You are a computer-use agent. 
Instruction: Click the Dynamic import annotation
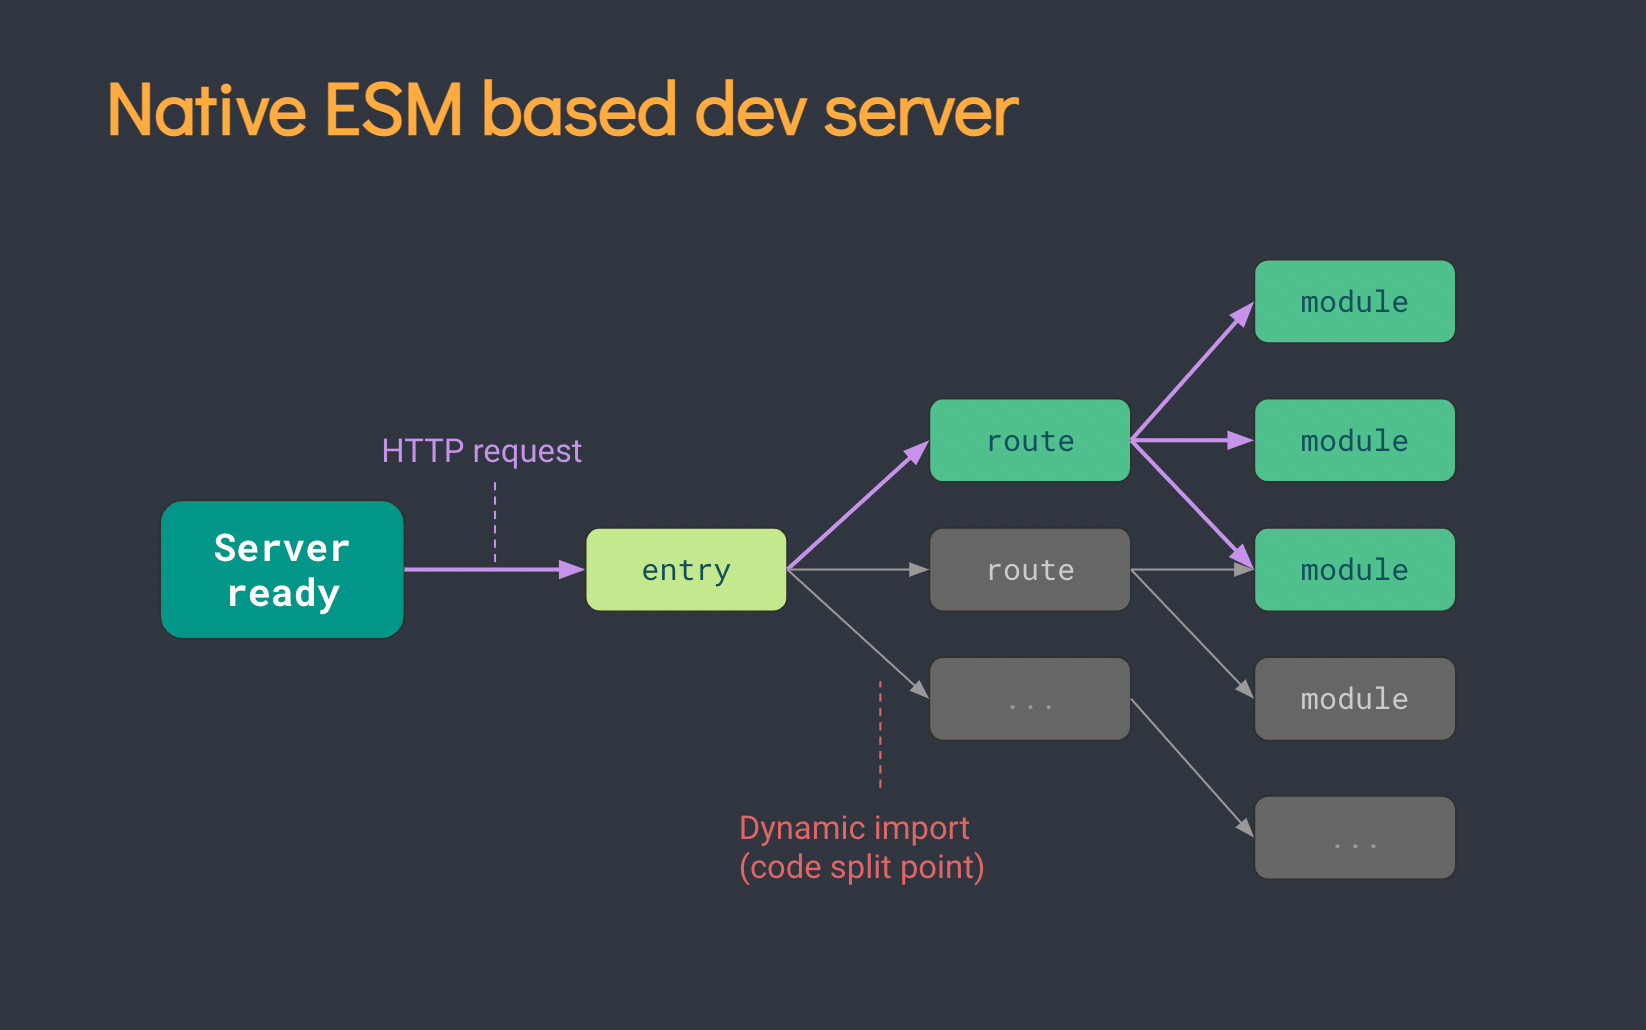point(853,828)
